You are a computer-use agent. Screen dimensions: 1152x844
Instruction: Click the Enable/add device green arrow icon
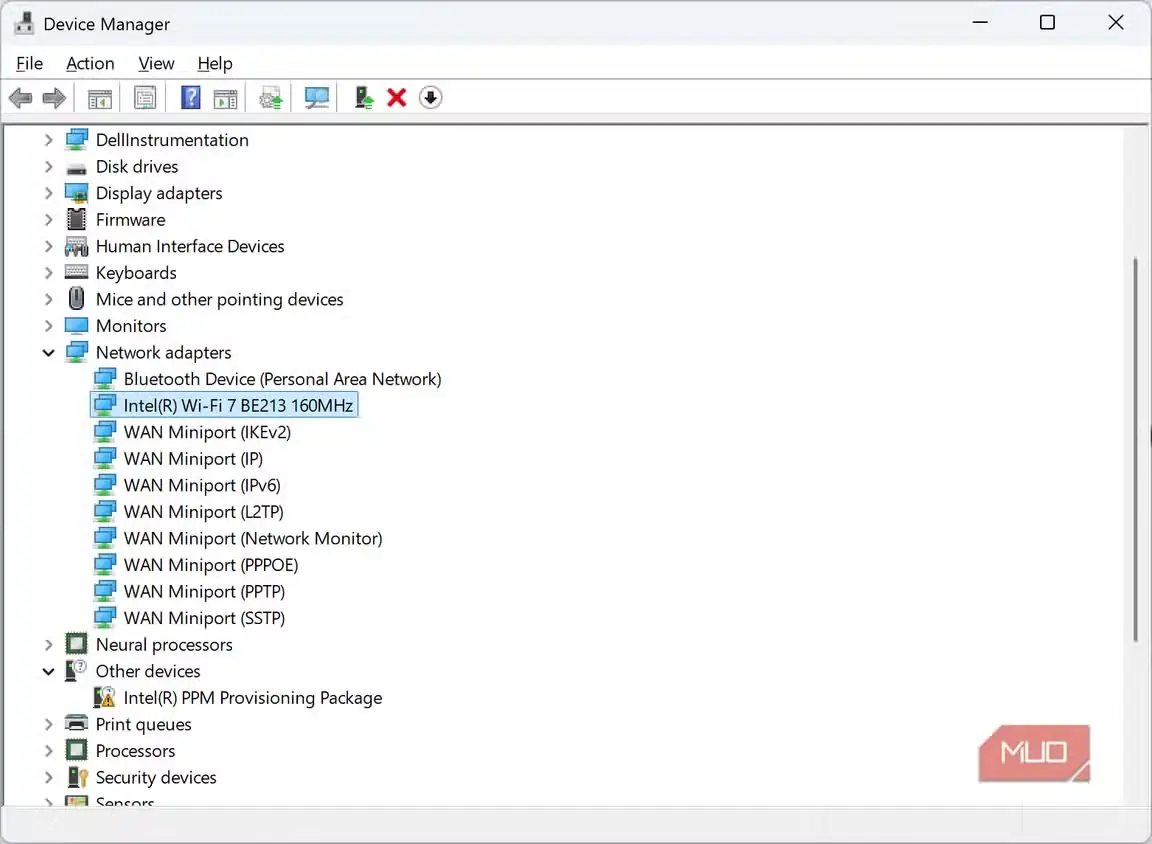tap(363, 98)
